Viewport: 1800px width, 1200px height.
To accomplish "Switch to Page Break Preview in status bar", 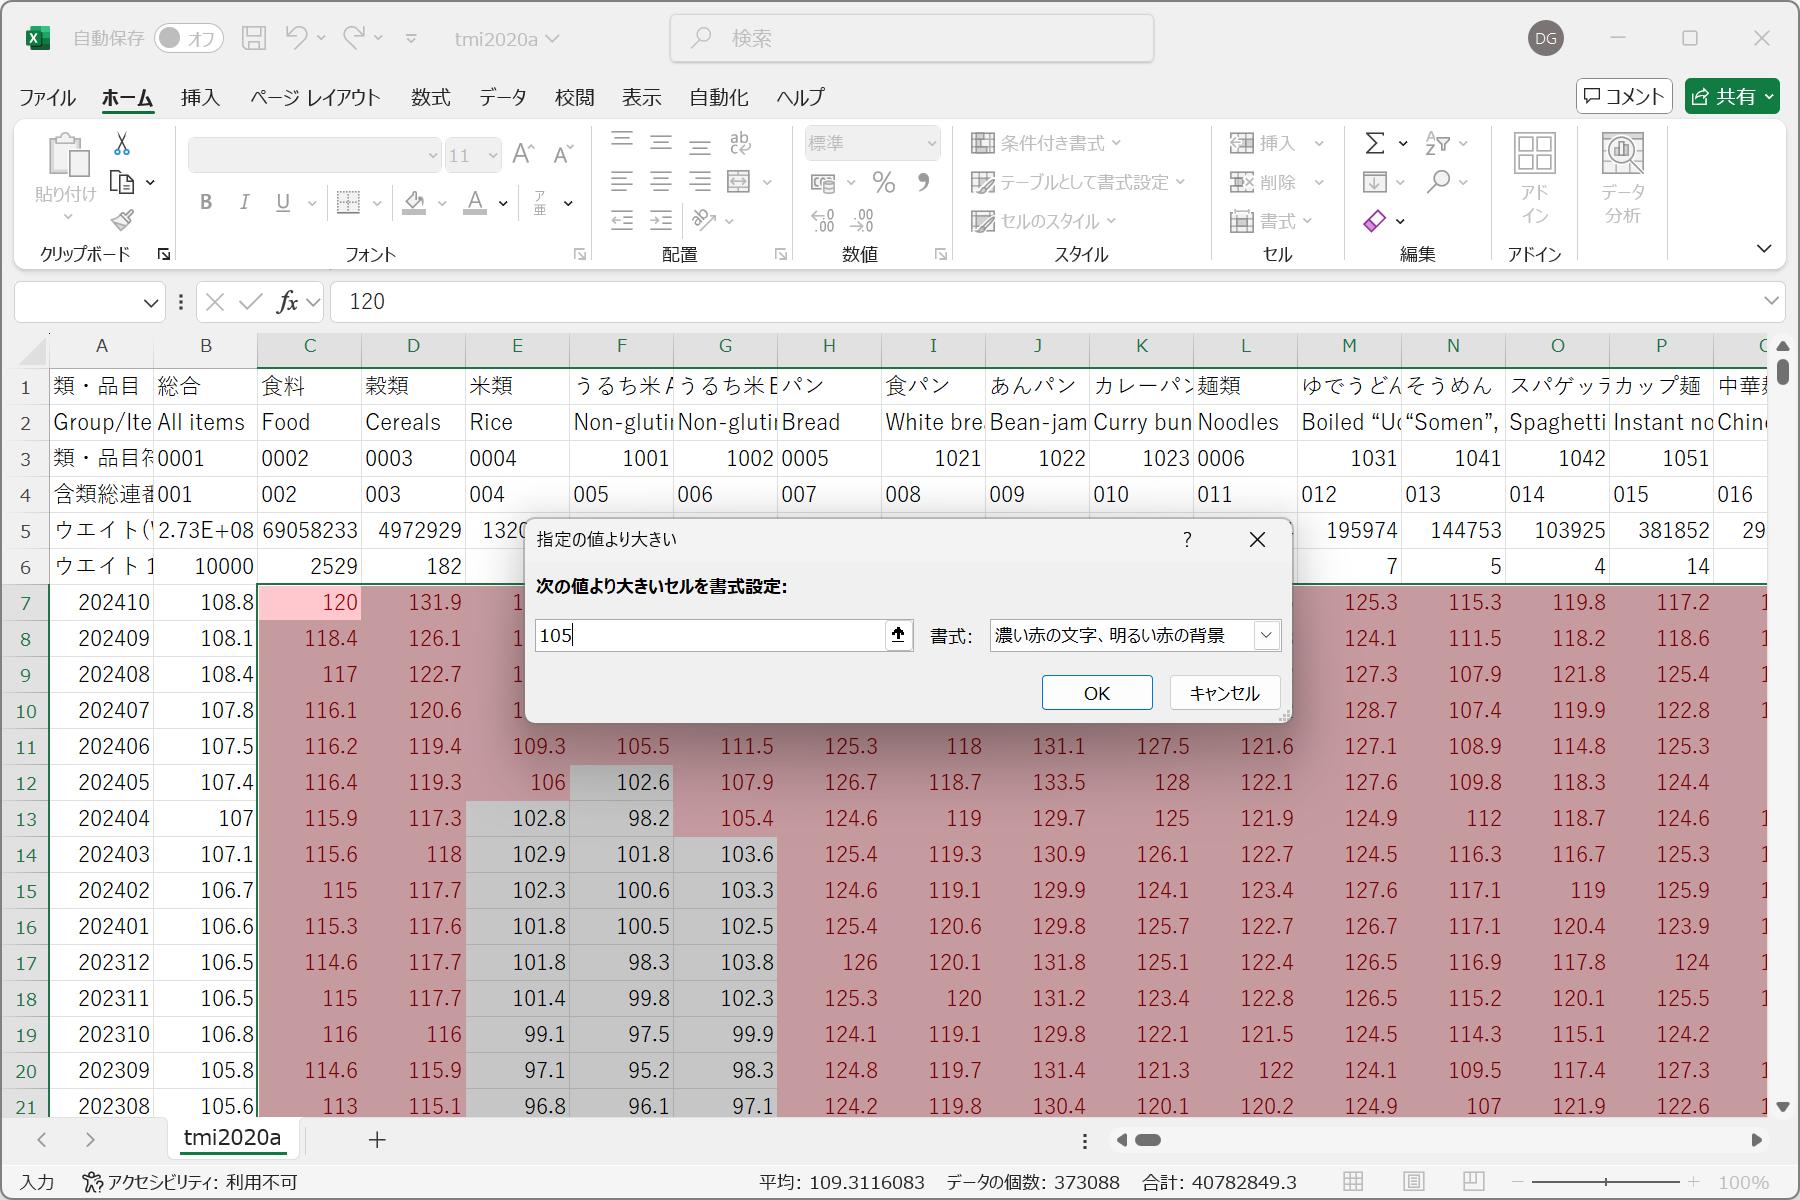I will (x=1473, y=1182).
